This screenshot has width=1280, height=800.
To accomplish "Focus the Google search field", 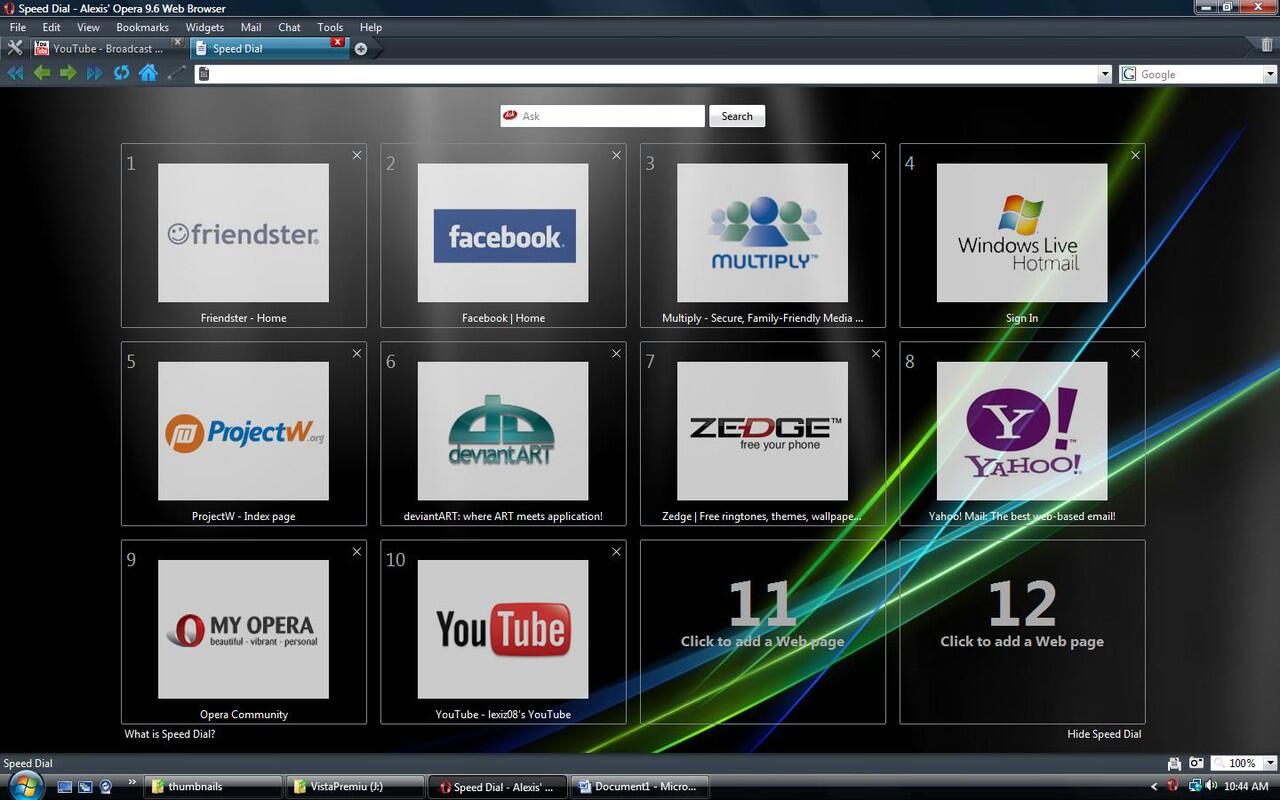I will click(x=1200, y=74).
